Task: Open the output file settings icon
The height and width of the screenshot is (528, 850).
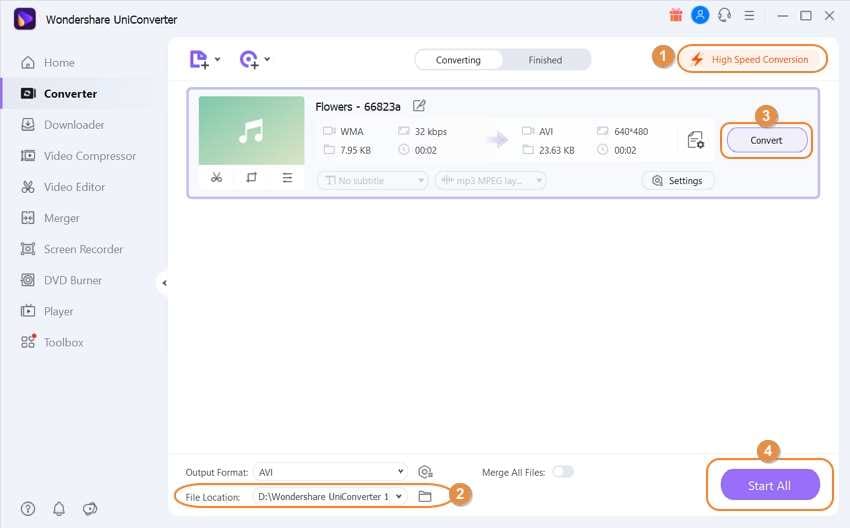Action: coord(696,140)
